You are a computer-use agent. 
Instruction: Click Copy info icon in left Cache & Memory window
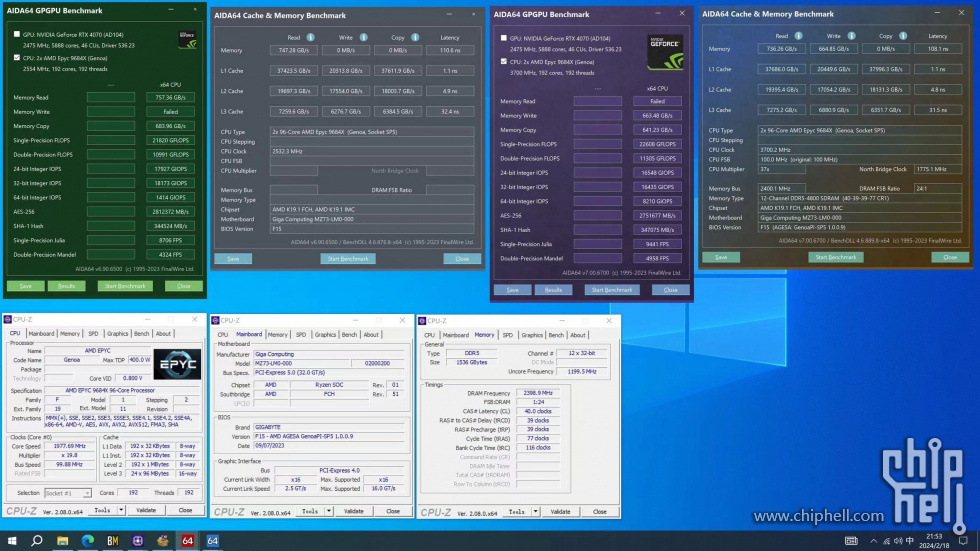[x=415, y=37]
